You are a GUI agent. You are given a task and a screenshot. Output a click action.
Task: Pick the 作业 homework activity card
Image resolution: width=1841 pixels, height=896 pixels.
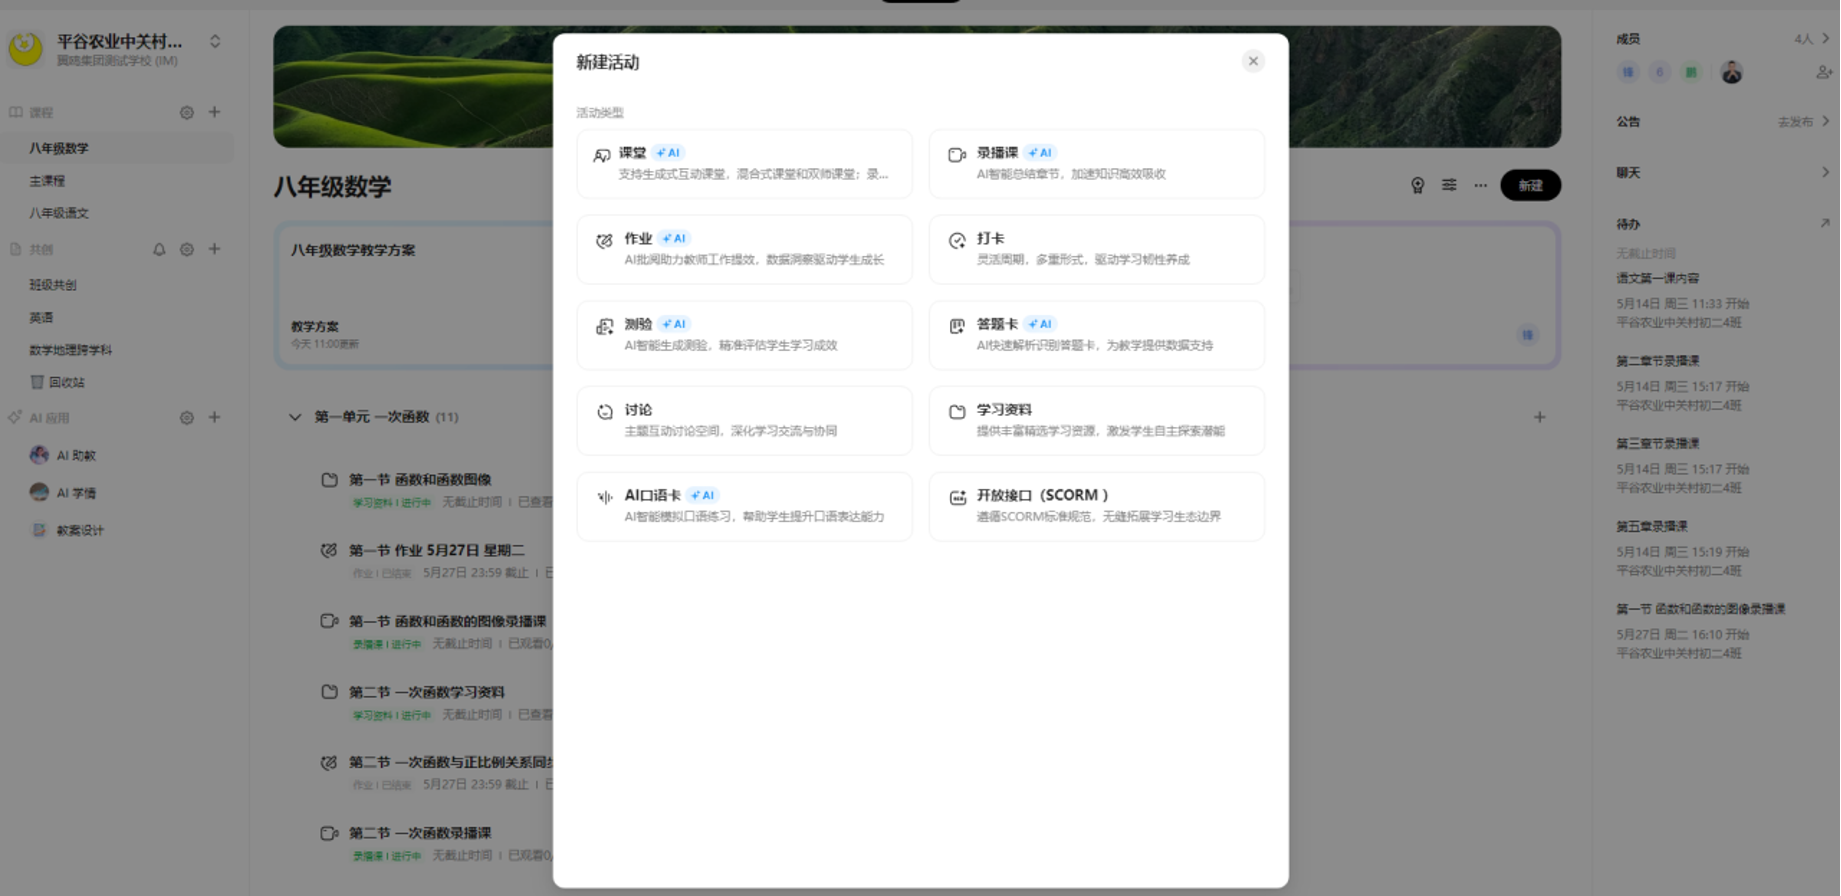point(744,249)
